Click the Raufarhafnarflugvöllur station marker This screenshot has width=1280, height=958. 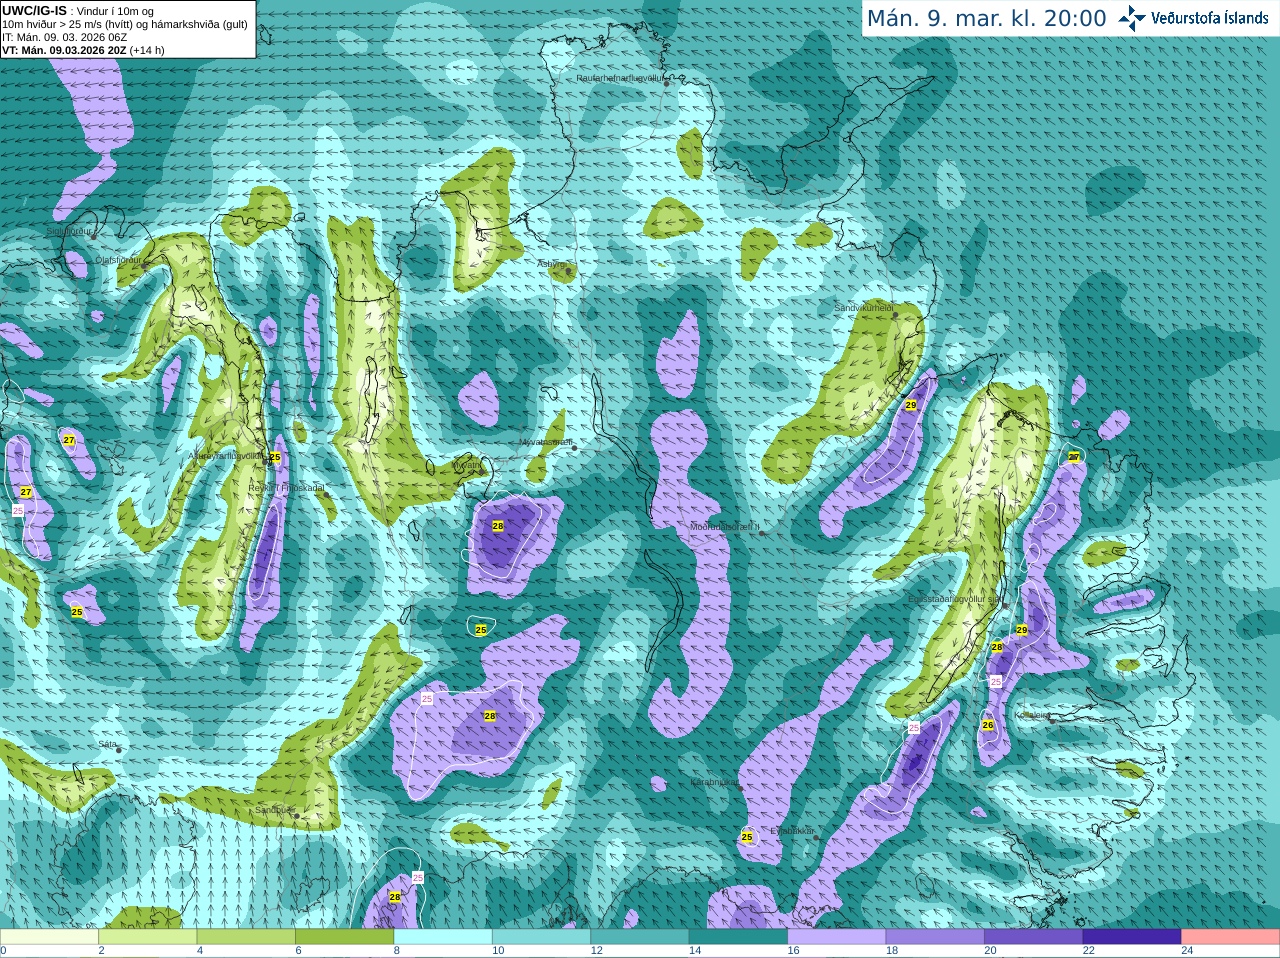click(667, 84)
